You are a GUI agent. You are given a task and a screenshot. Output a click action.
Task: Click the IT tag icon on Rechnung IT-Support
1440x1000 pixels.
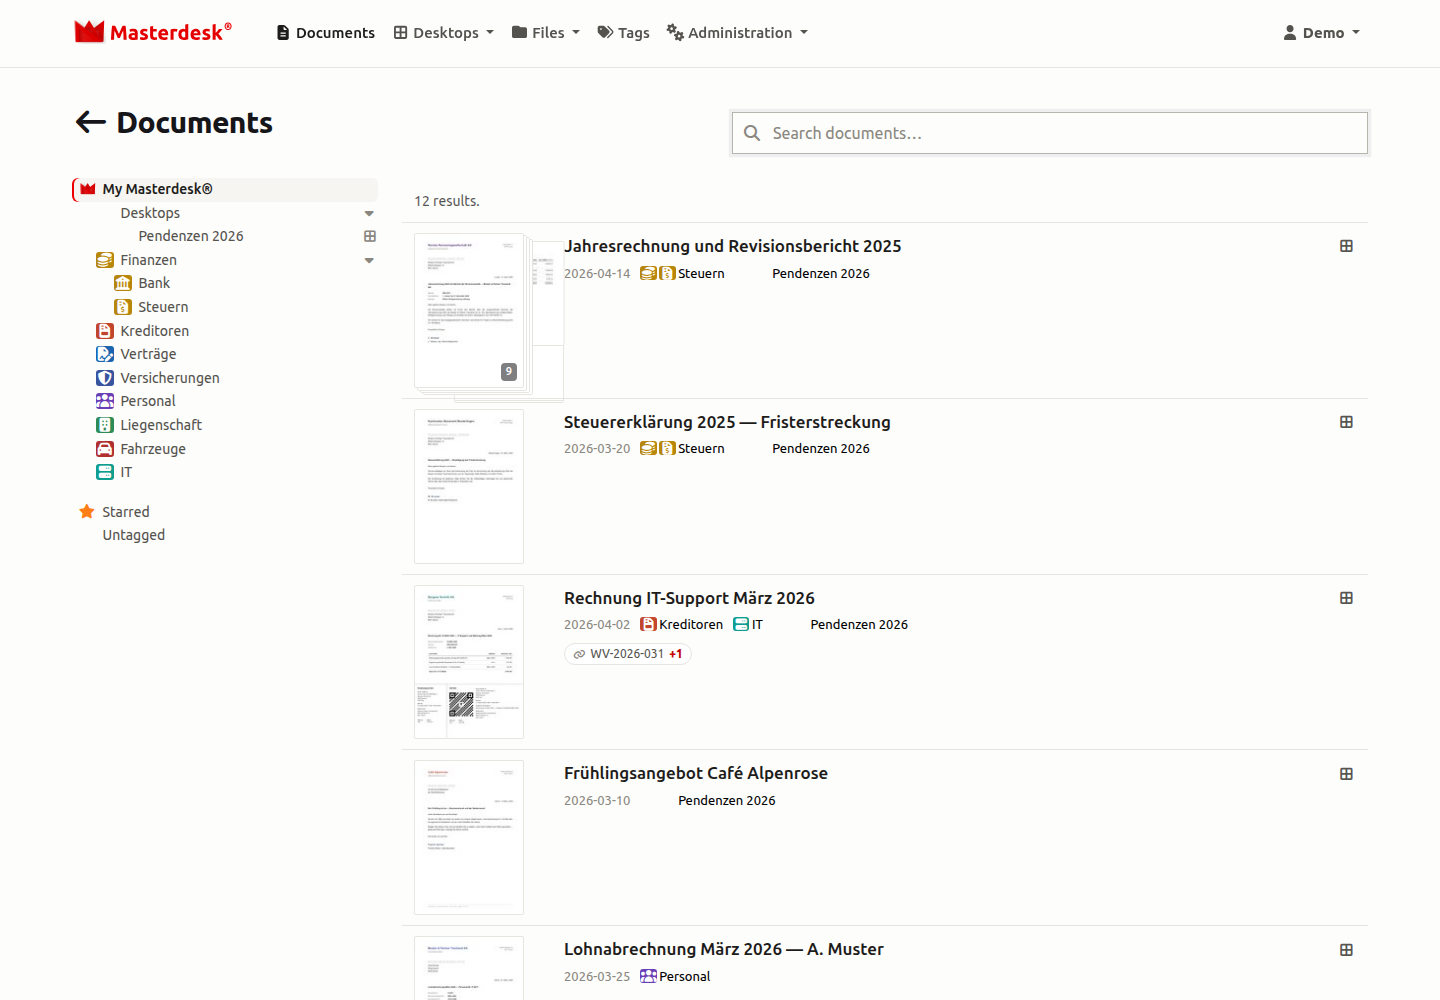[741, 625]
